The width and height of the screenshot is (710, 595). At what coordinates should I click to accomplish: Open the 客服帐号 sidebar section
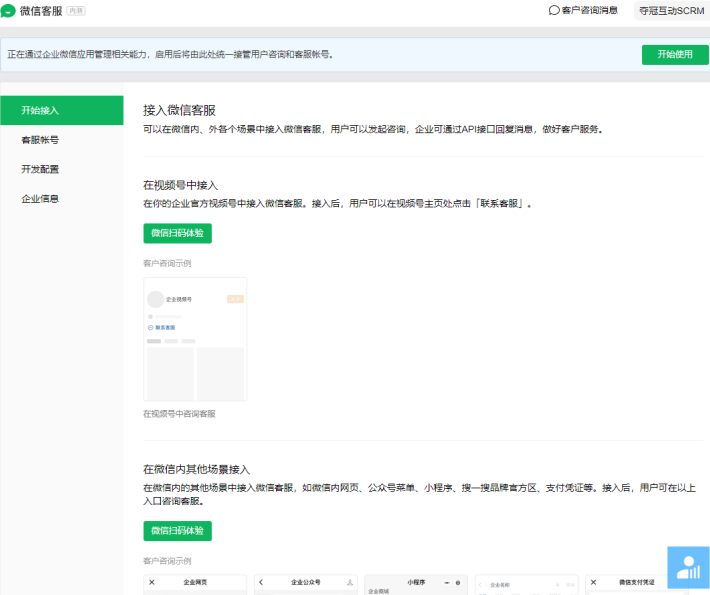point(40,140)
